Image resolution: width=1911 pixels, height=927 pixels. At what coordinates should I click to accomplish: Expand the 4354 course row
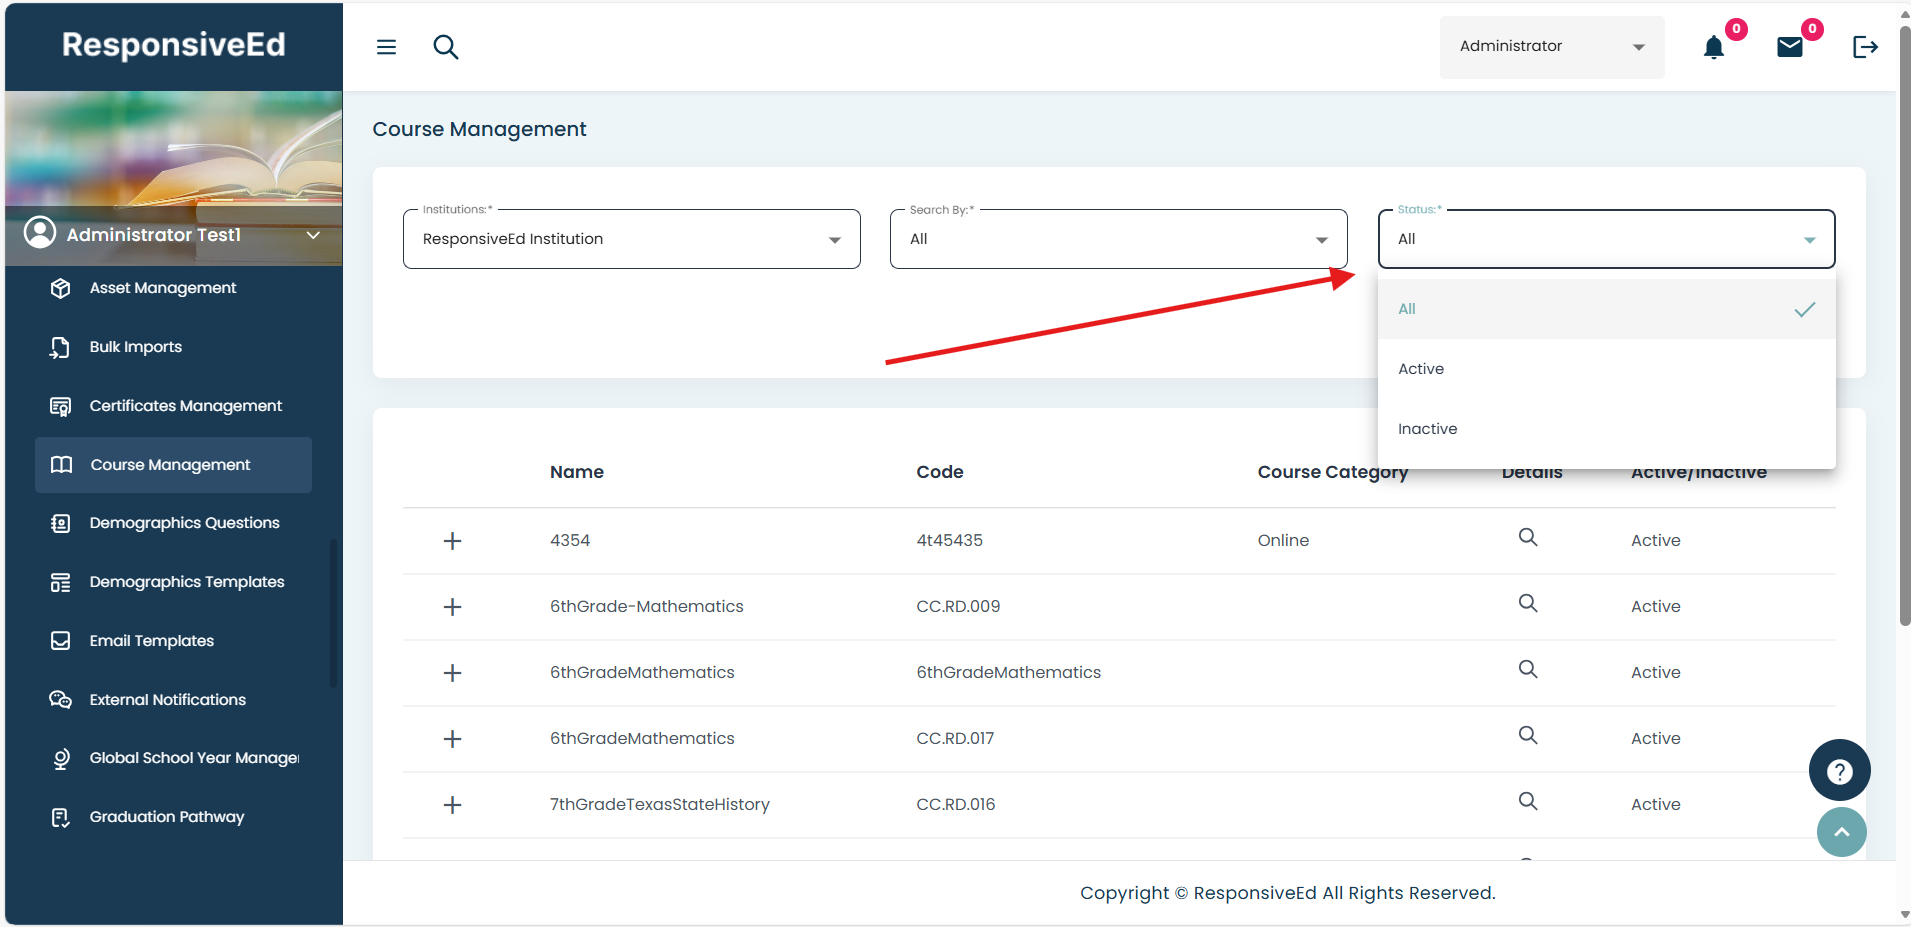[x=452, y=541]
